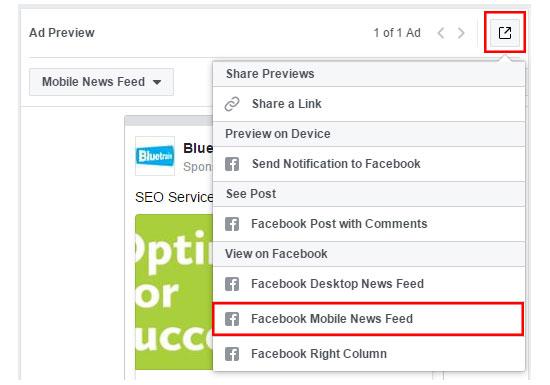Click the green ad image

[x=174, y=292]
